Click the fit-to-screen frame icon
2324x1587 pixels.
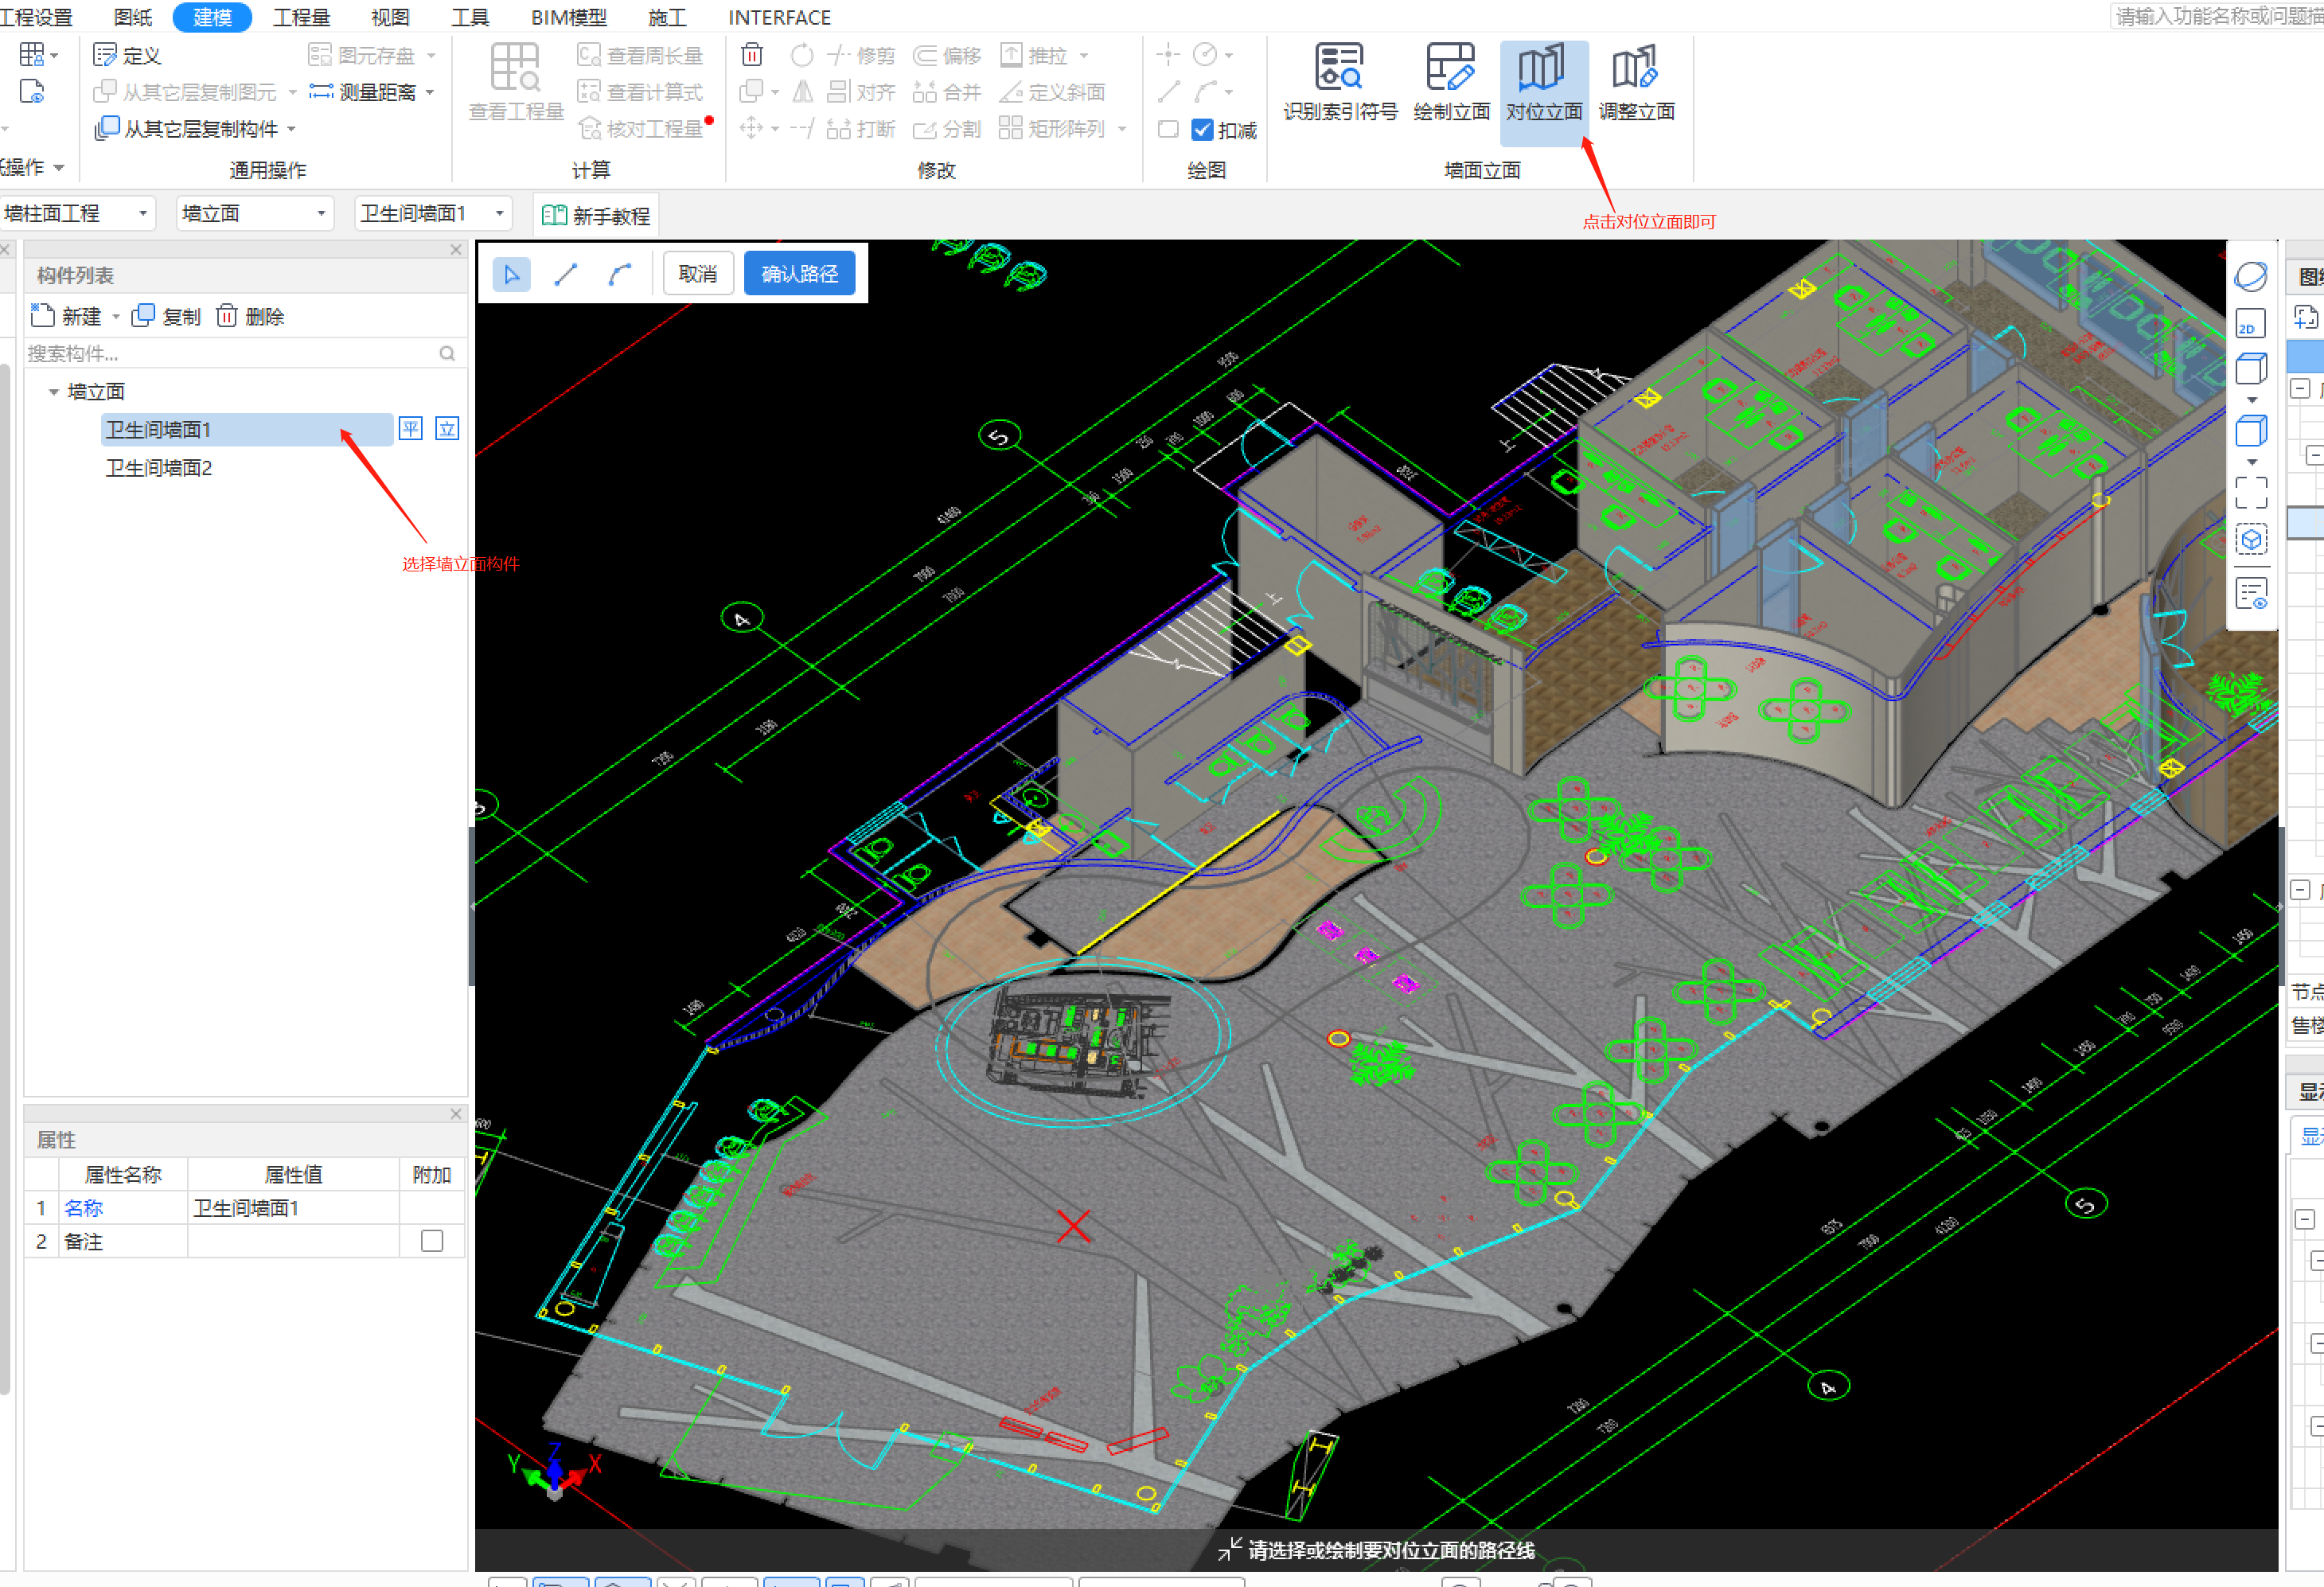pos(2251,492)
